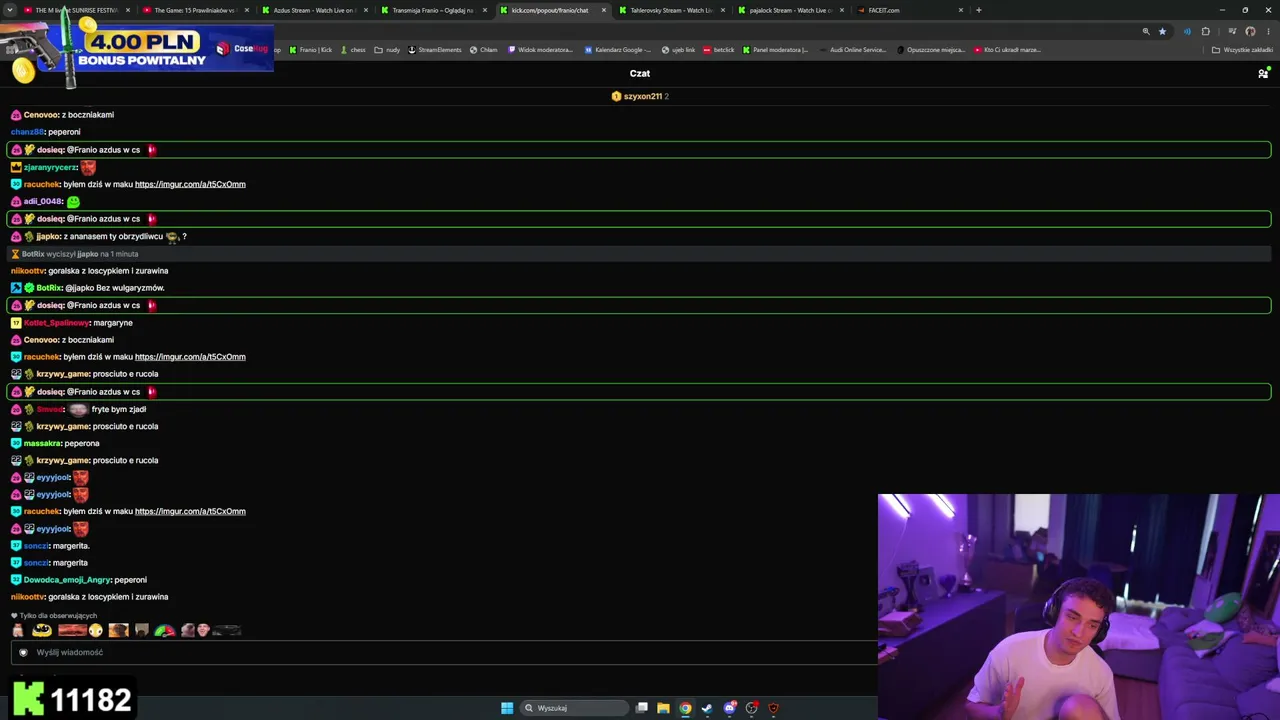The width and height of the screenshot is (1280, 720).
Task: Click CaseHug 4.00 PLN bonus banner
Action: [138, 50]
